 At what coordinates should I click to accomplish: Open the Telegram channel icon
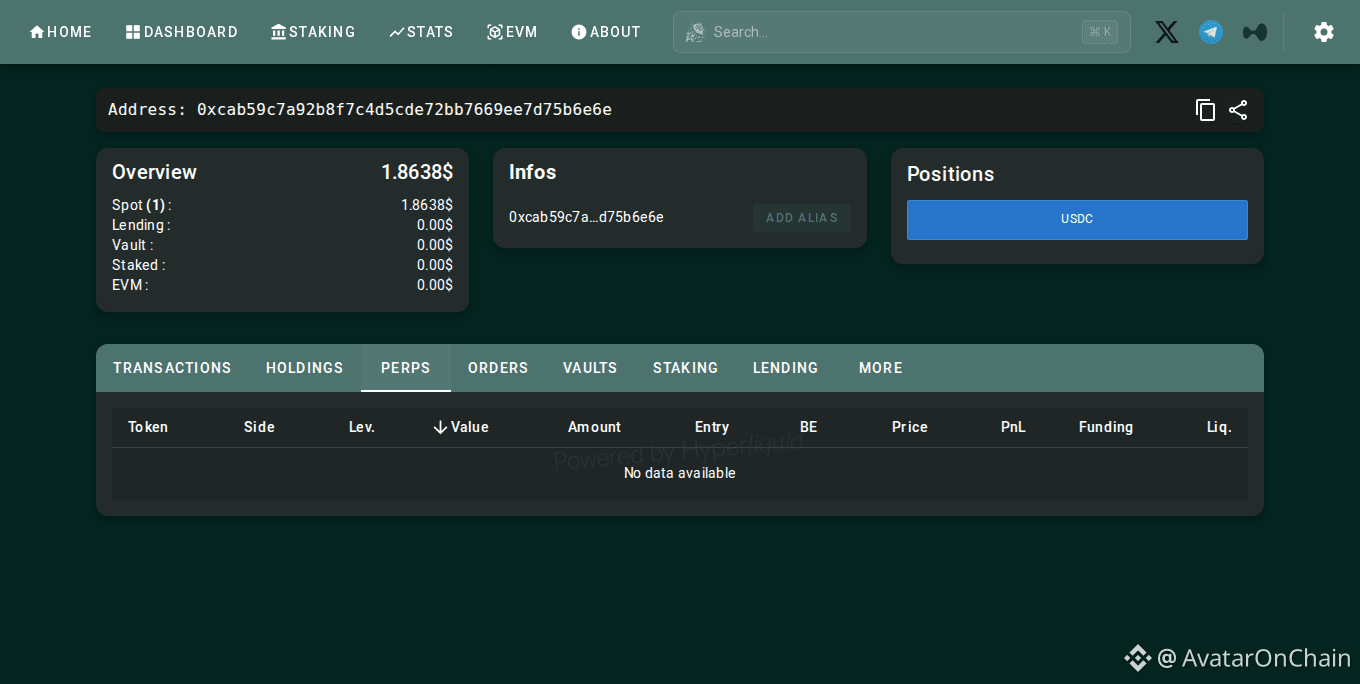1211,32
